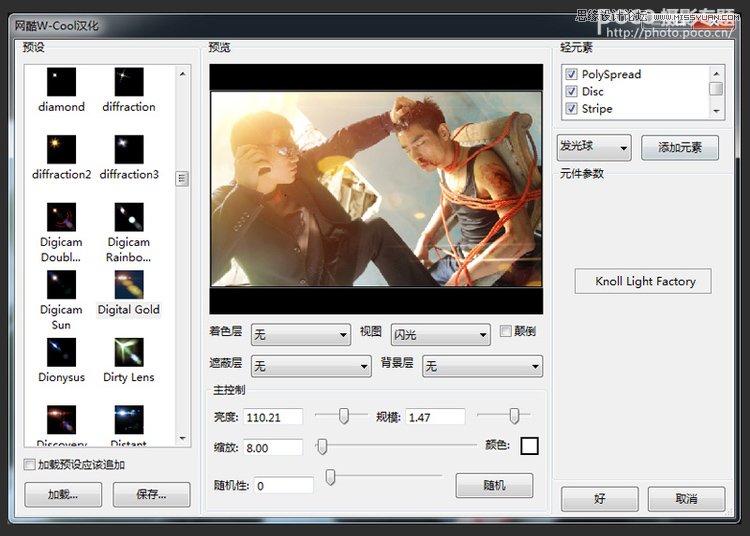Click the preview image of two men

pyautogui.click(x=376, y=189)
